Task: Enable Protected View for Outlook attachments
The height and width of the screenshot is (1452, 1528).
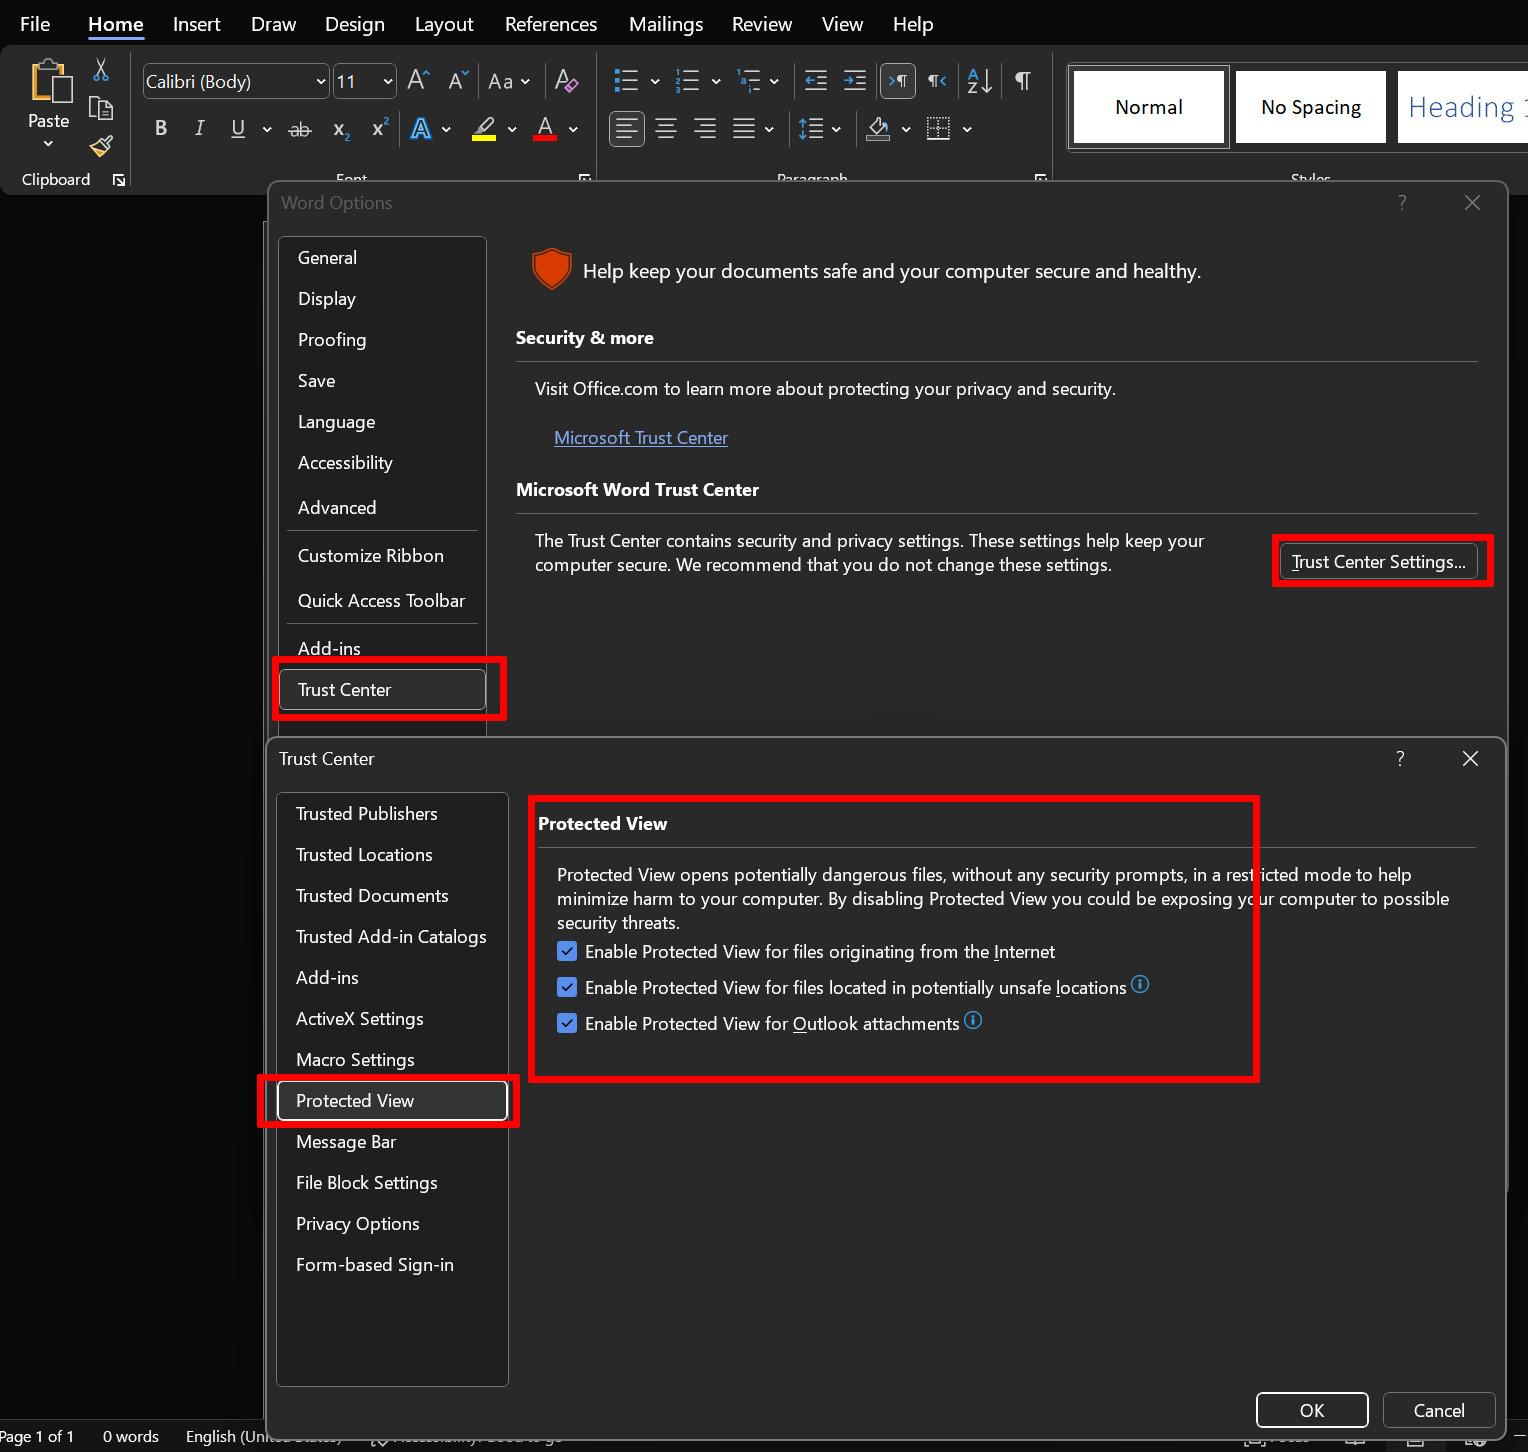Action: coord(567,1023)
